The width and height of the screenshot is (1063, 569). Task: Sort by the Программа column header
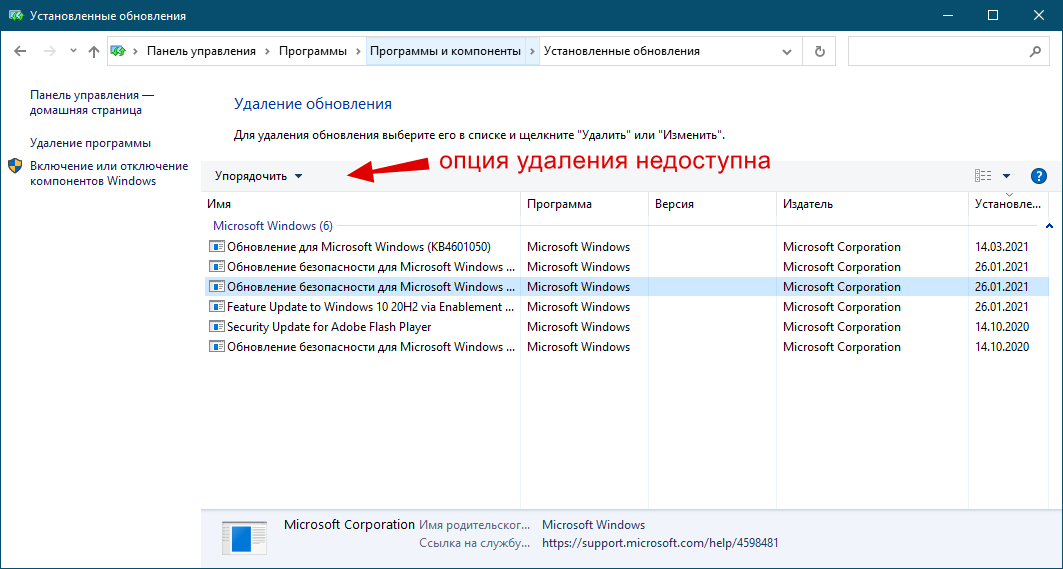(x=584, y=204)
